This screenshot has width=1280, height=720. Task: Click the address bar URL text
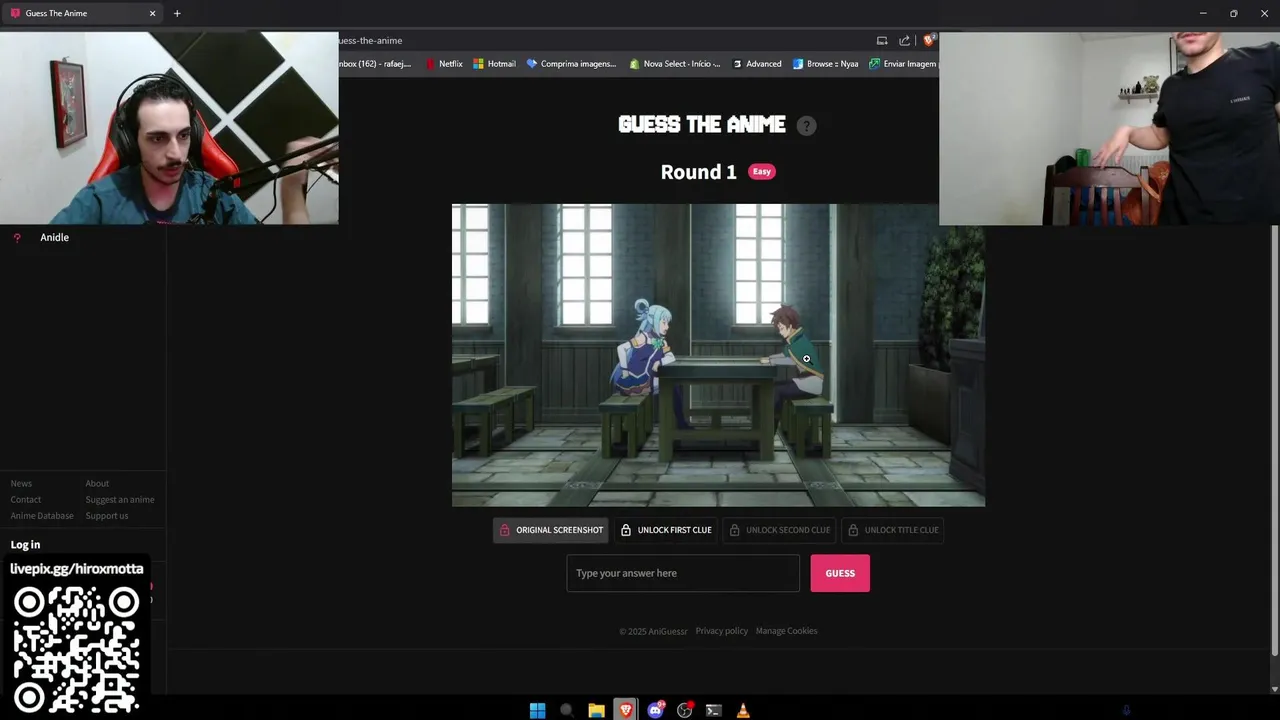tap(370, 41)
